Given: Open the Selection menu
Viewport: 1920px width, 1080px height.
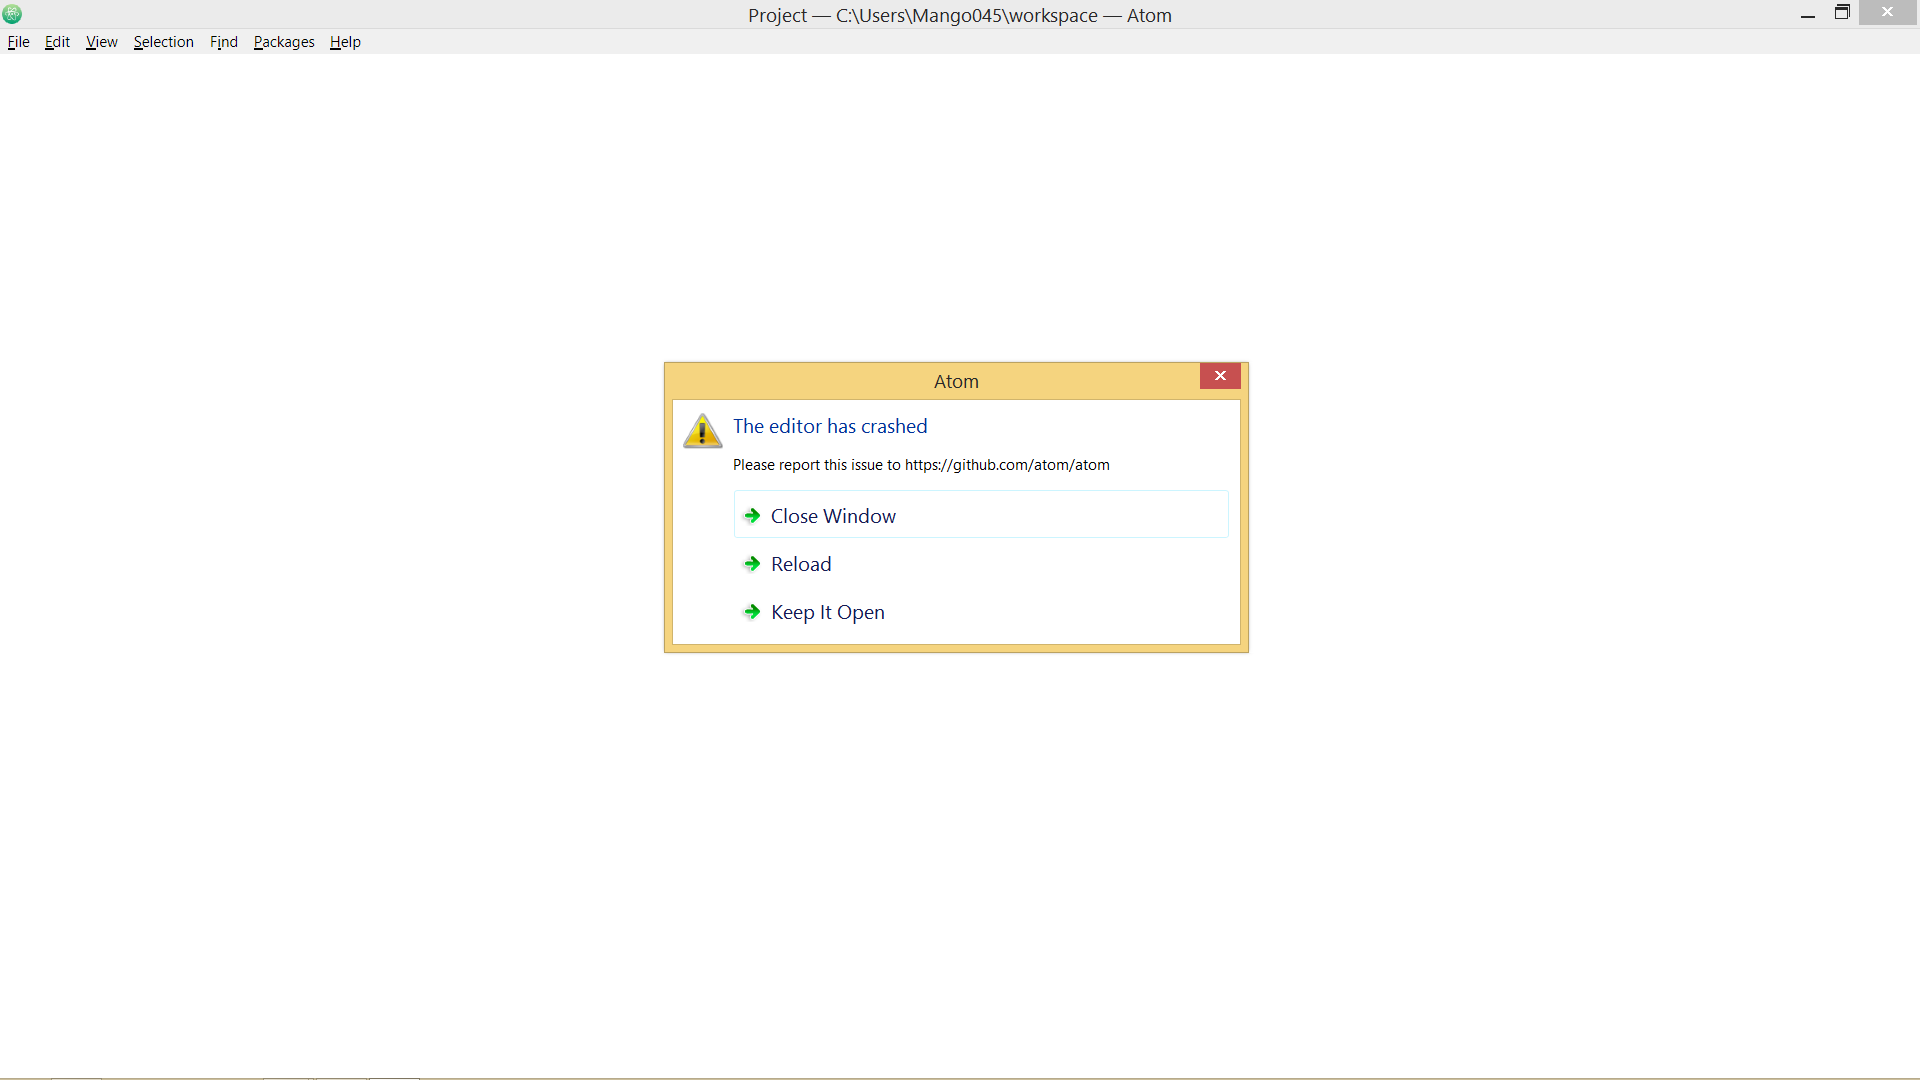Looking at the screenshot, I should [x=163, y=41].
